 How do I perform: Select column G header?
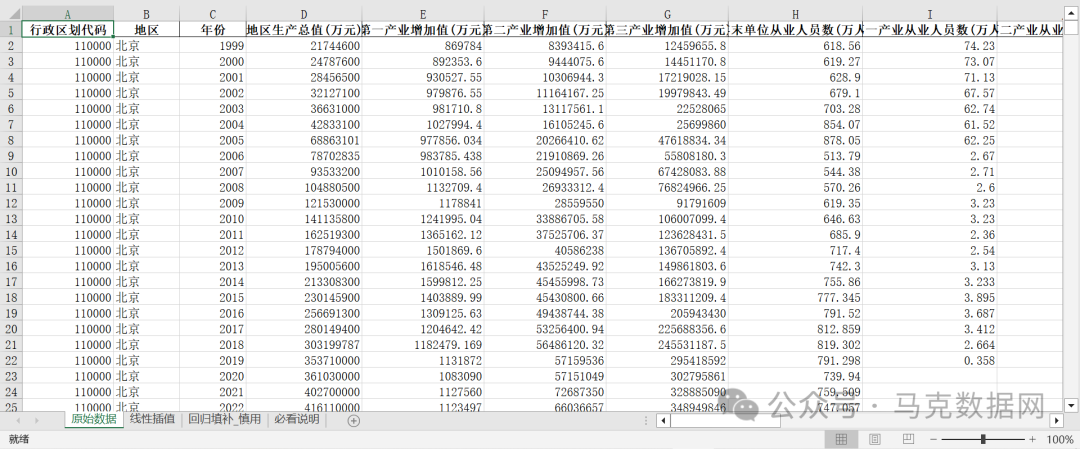coord(667,13)
